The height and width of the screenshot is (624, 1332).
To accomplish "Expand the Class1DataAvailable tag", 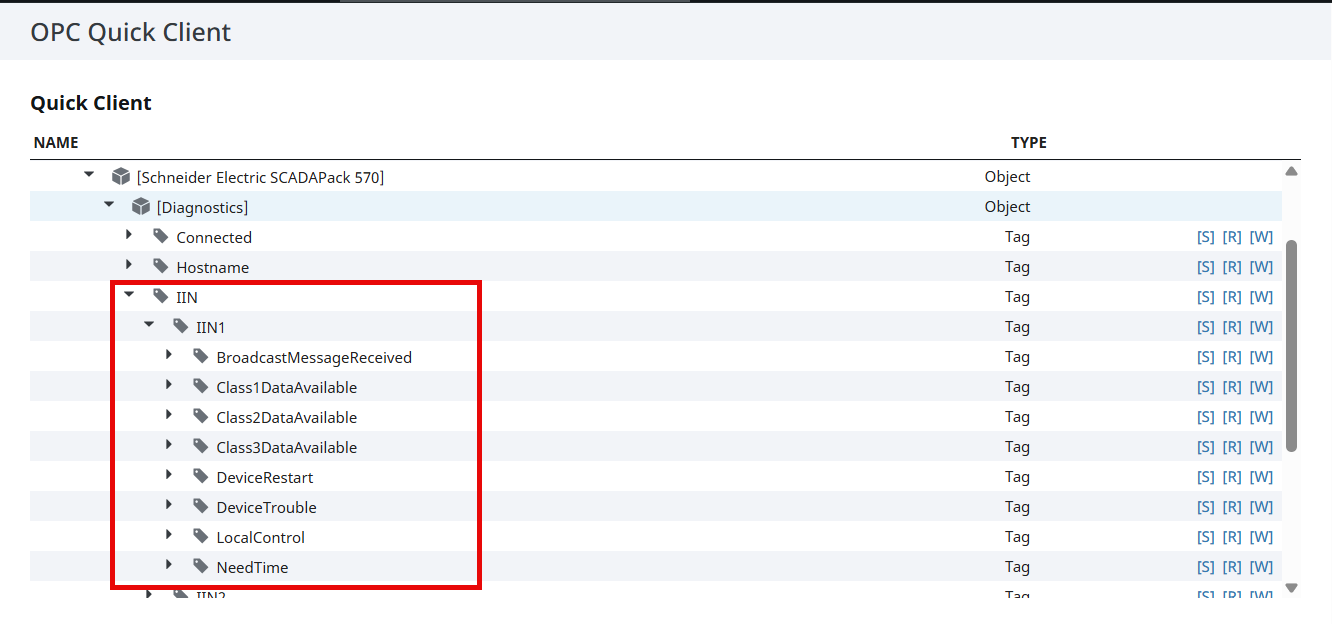I will [169, 385].
